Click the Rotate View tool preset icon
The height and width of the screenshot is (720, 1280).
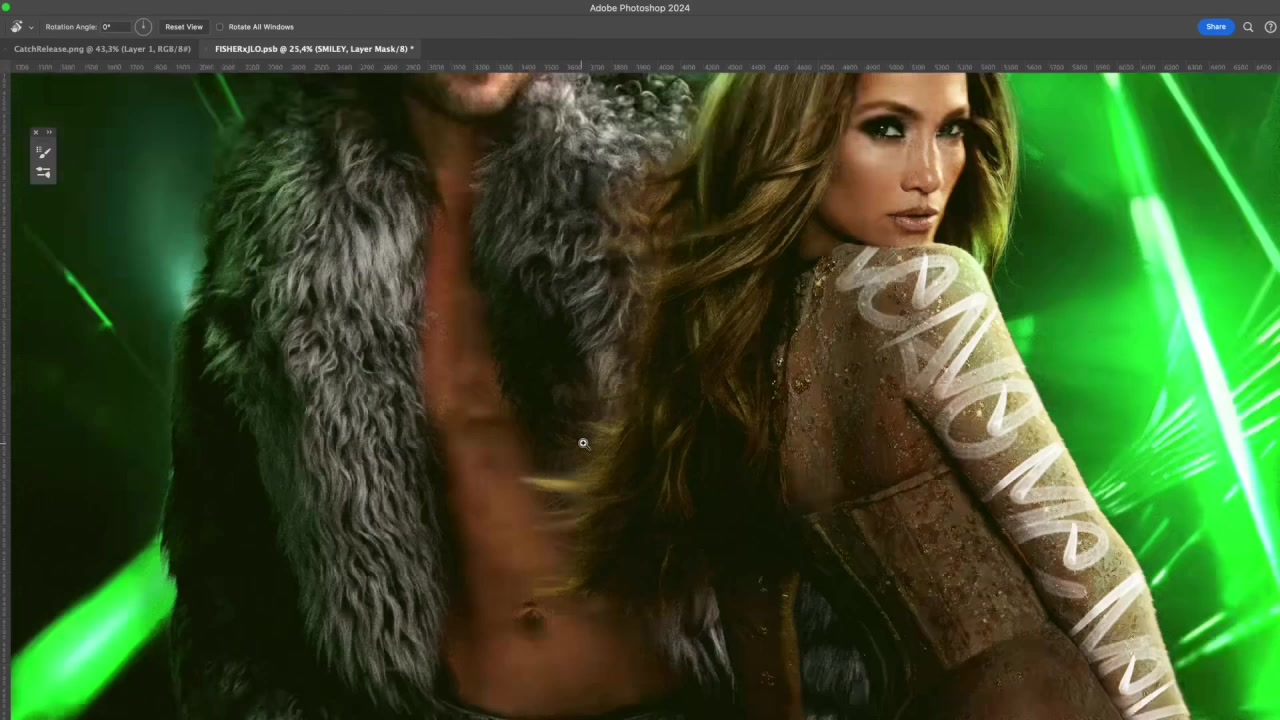(x=16, y=27)
